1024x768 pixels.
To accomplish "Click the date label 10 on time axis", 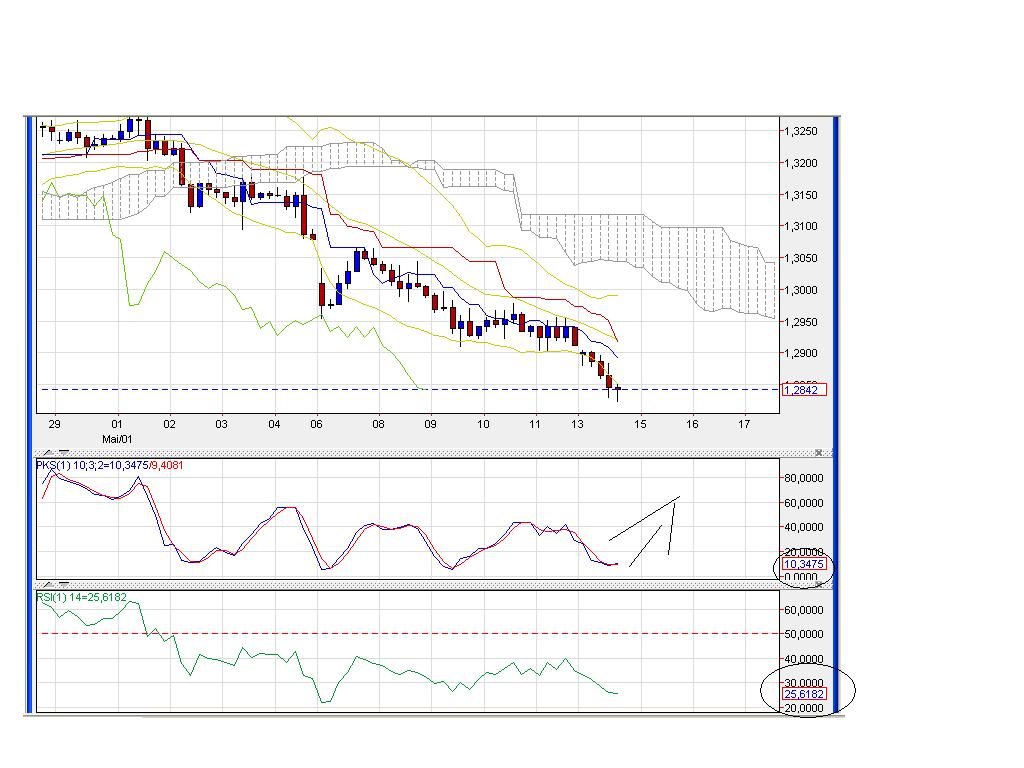I will [483, 424].
